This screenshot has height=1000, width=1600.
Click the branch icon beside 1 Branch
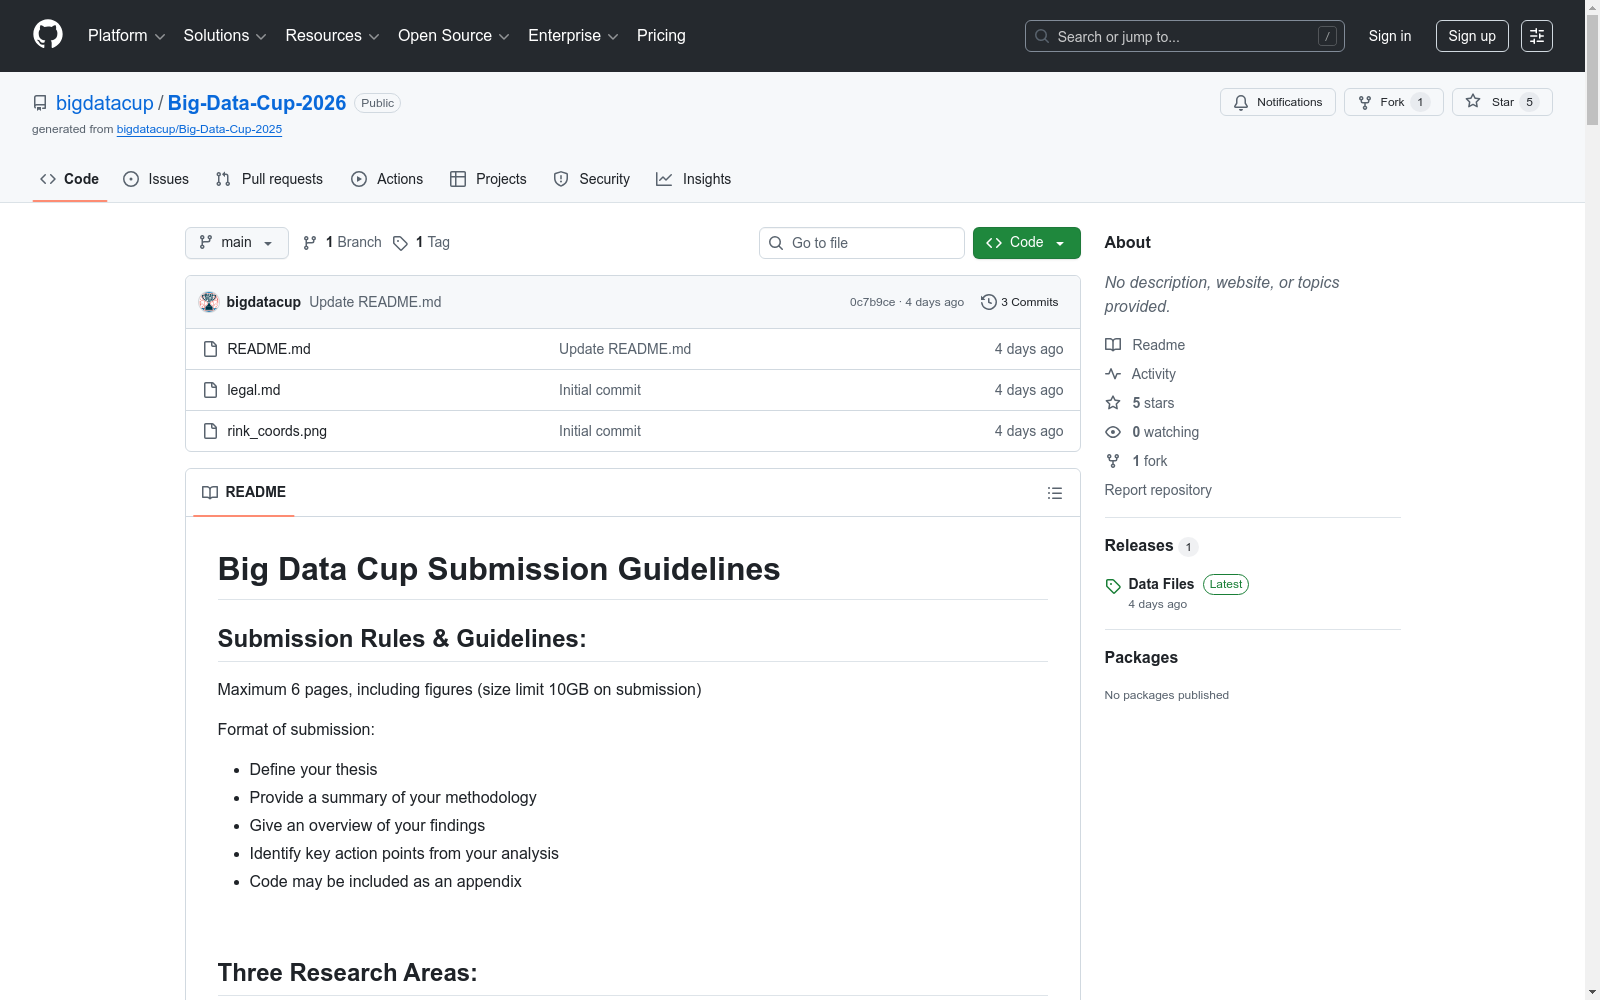pos(310,243)
